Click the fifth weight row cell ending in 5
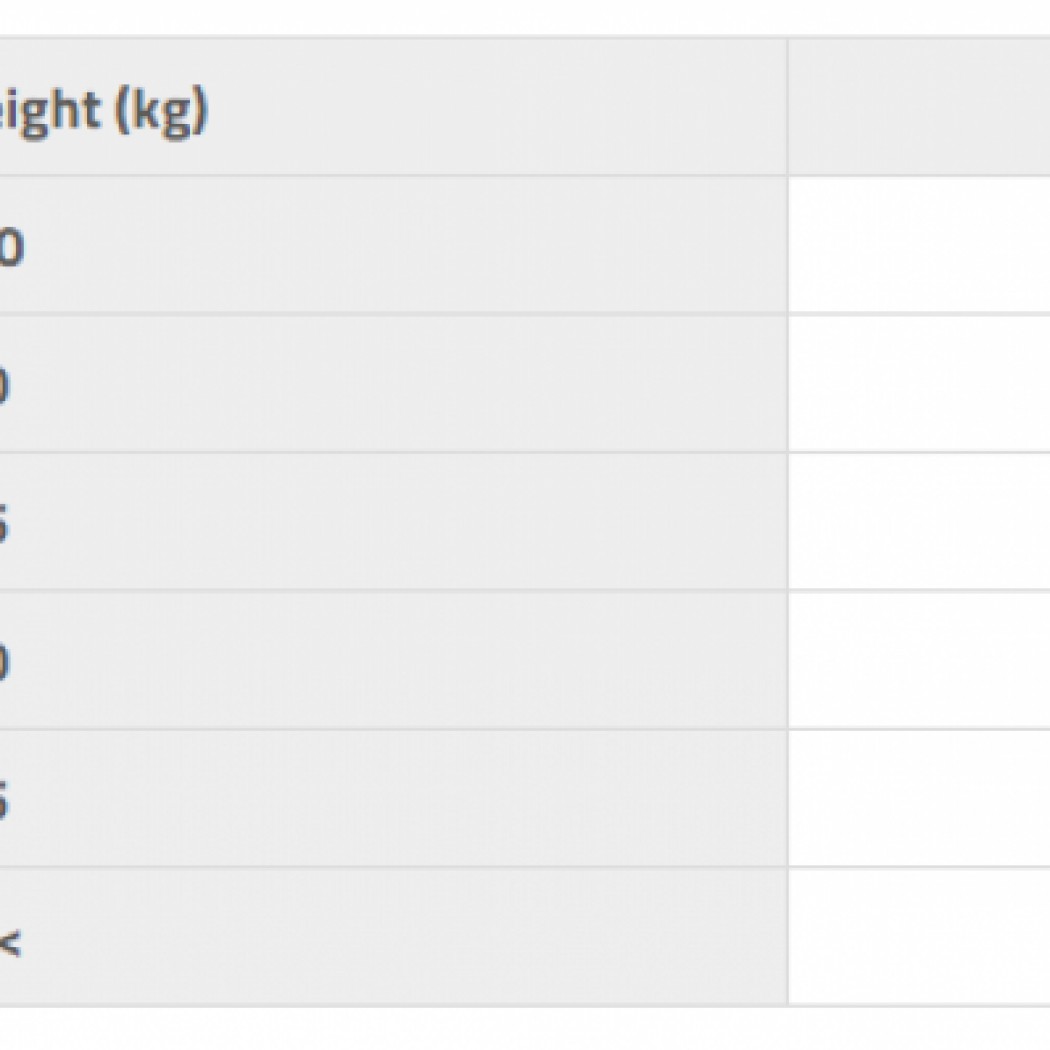Viewport: 1050px width, 1050px height. (390, 798)
